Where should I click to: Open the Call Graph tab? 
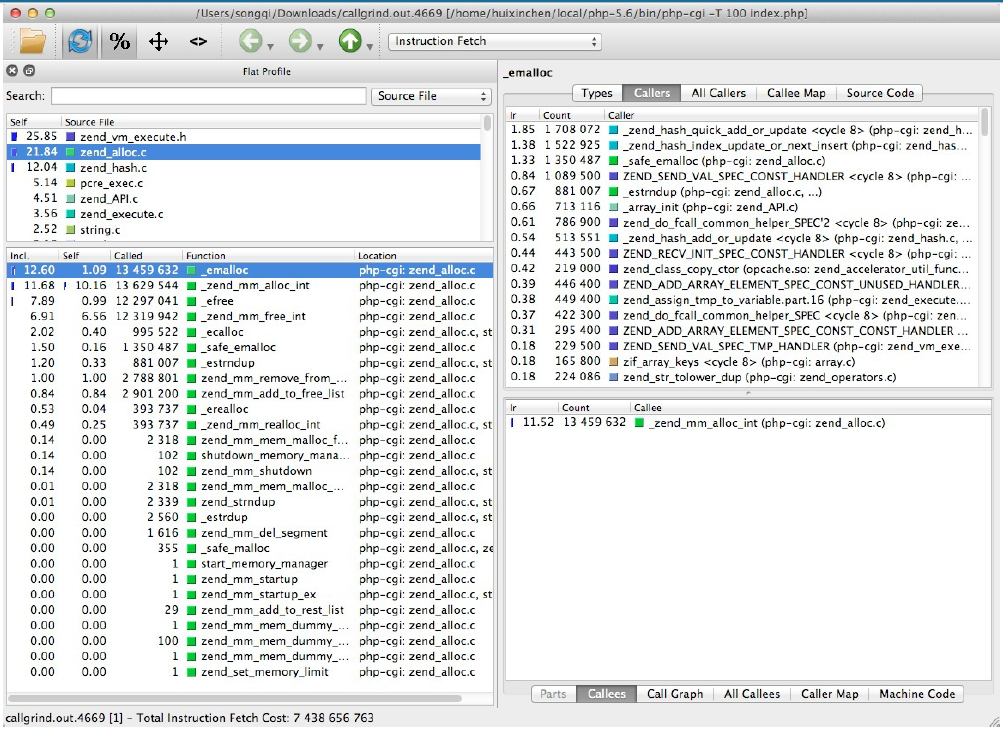[x=675, y=694]
